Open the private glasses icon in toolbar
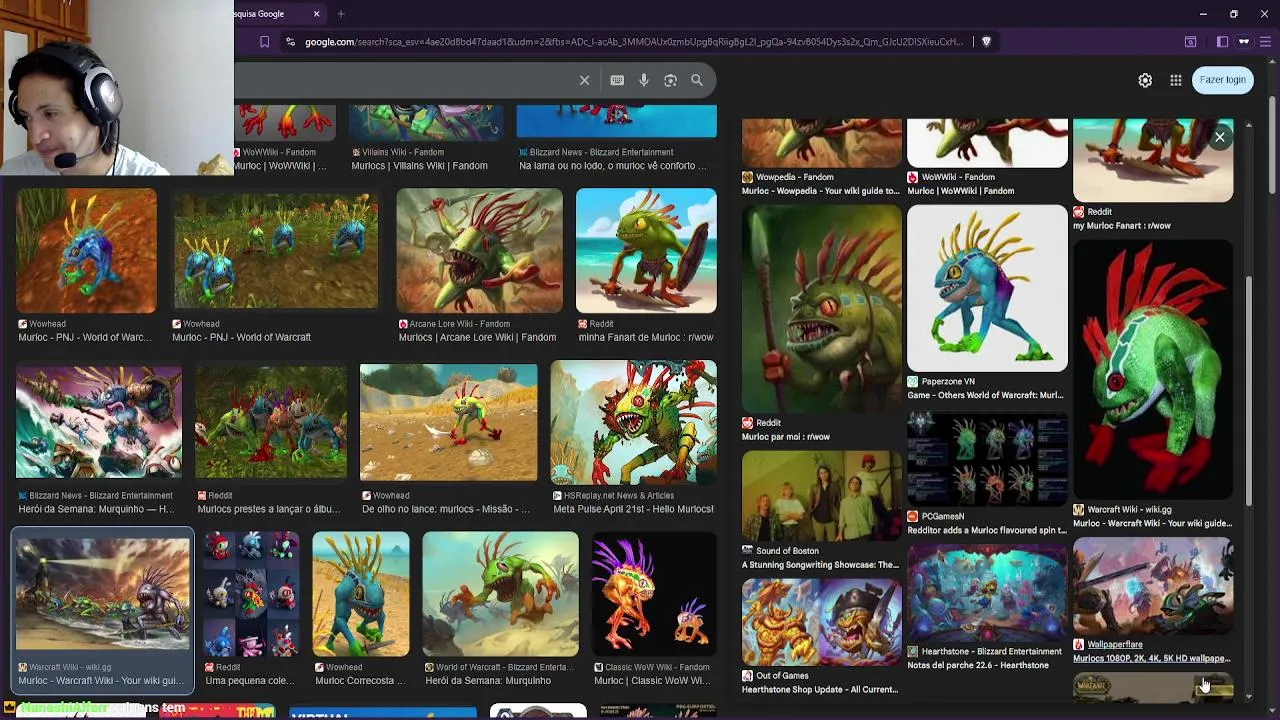 (x=1244, y=42)
